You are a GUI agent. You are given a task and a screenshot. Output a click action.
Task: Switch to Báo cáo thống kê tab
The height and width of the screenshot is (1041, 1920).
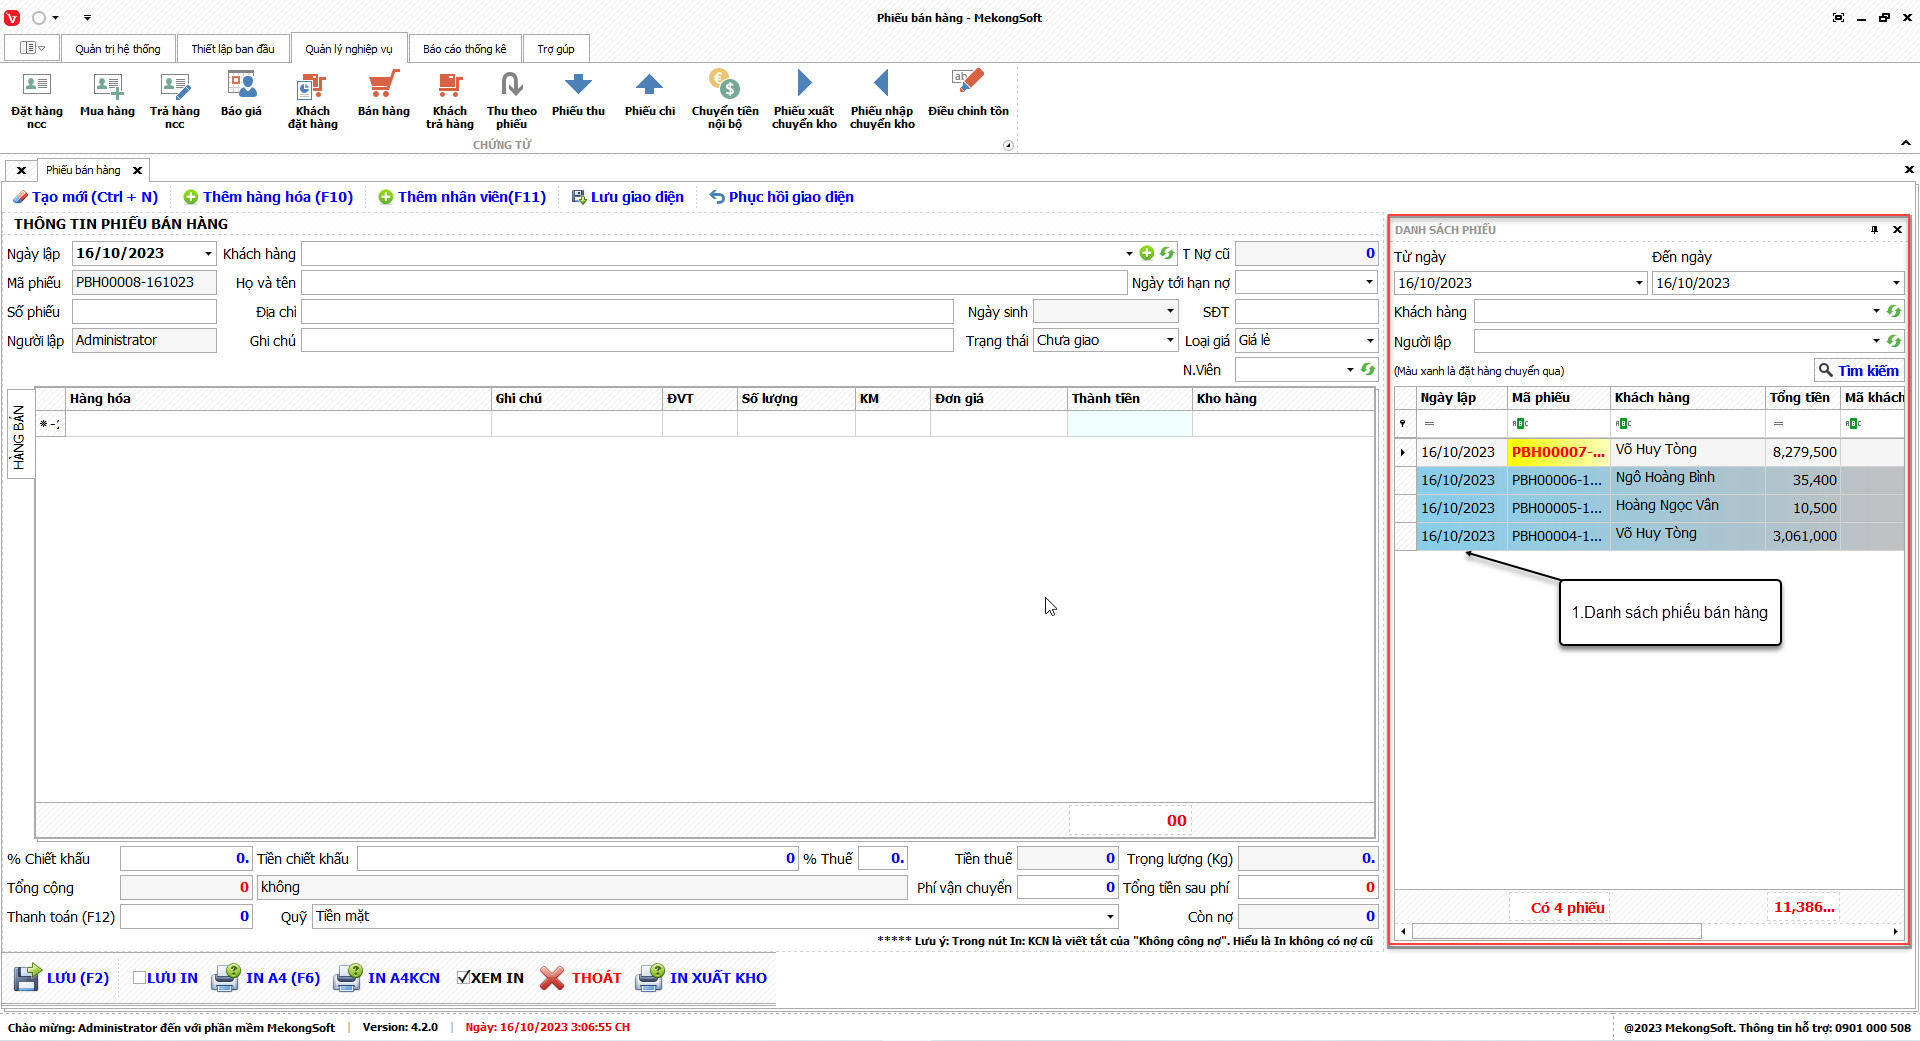pos(464,49)
